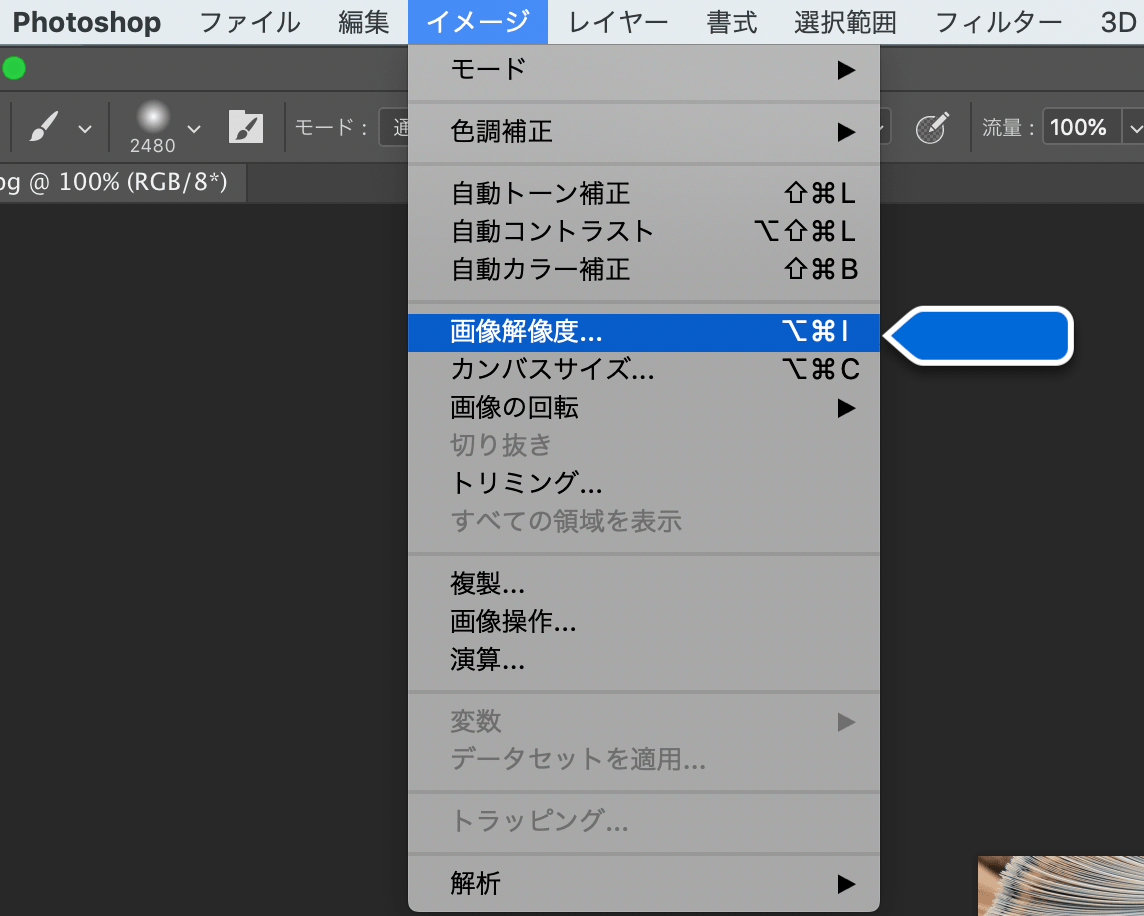This screenshot has width=1144, height=916.
Task: Choose 自動トーン補正 menu item
Action: pyautogui.click(x=644, y=193)
